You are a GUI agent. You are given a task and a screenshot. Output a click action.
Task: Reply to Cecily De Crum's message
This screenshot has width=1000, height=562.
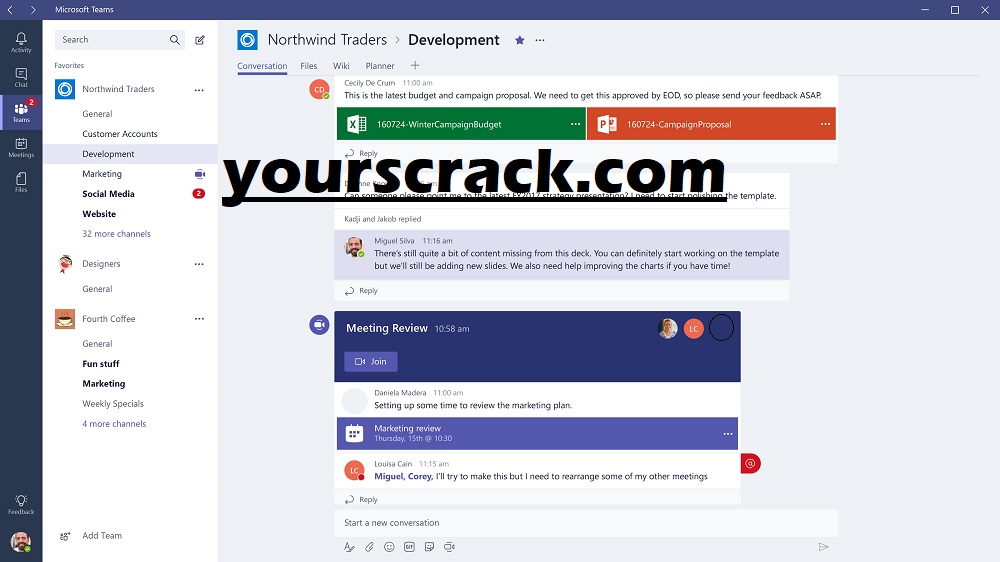coord(362,153)
